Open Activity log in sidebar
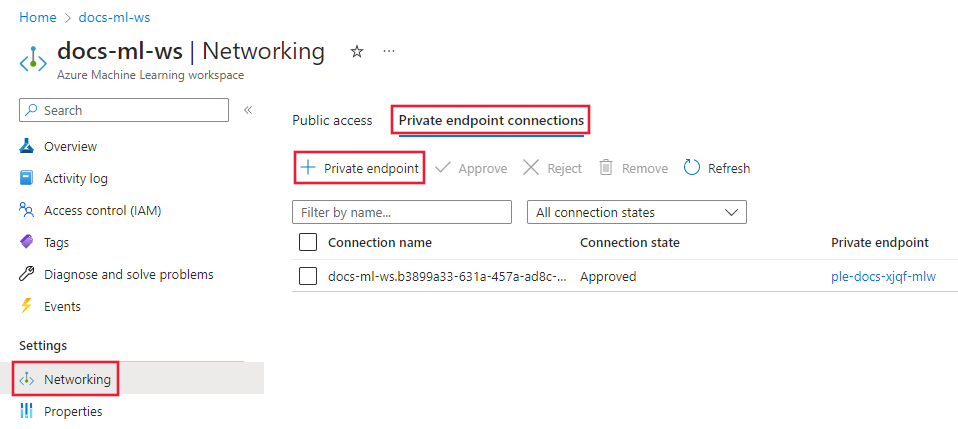 (x=75, y=178)
